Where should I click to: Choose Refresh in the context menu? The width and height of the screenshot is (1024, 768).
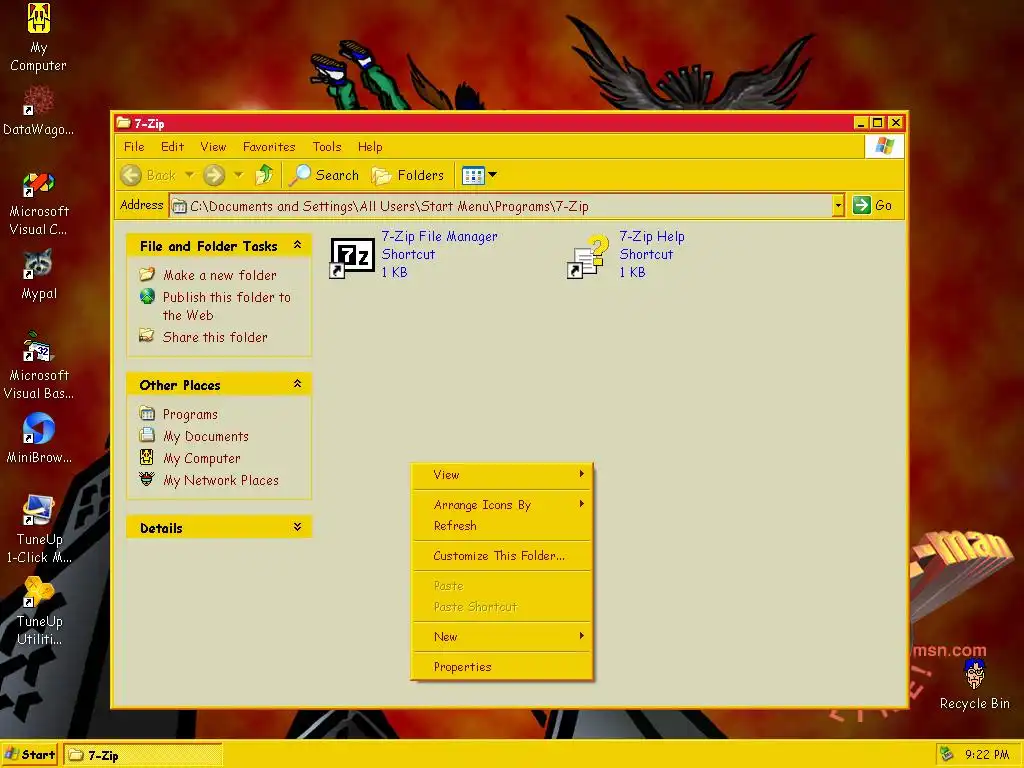click(x=502, y=526)
